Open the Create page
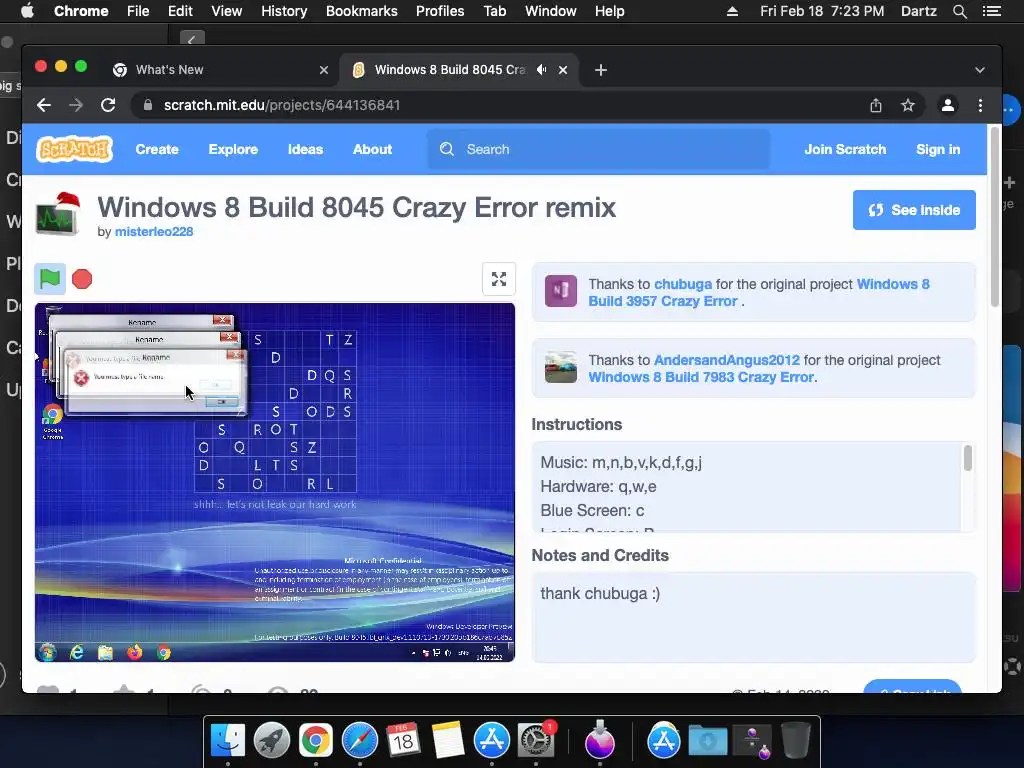Image resolution: width=1024 pixels, height=768 pixels. click(157, 149)
